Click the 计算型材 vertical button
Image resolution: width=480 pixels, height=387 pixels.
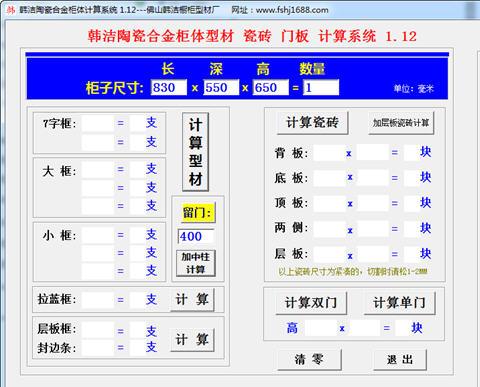tap(195, 152)
